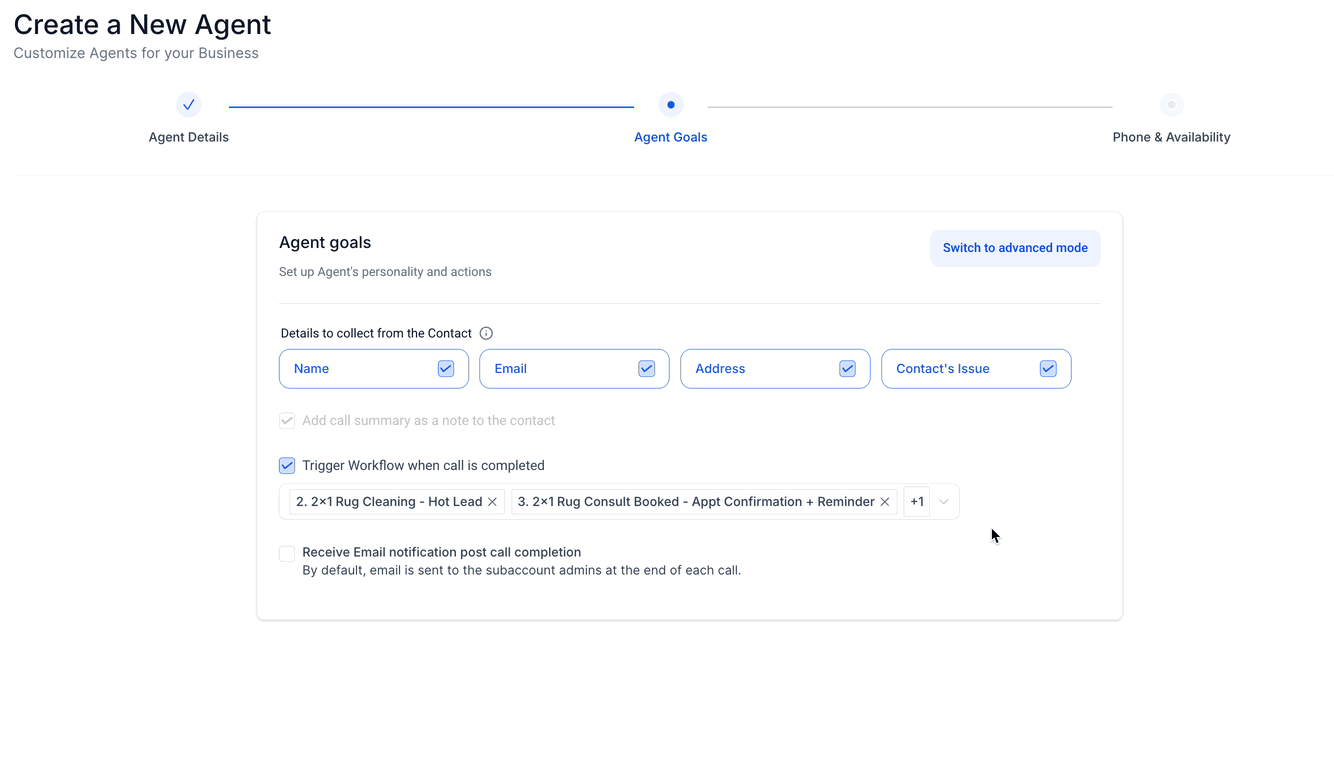
Task: Open the workflow multi-select field
Action: pyautogui.click(x=619, y=502)
